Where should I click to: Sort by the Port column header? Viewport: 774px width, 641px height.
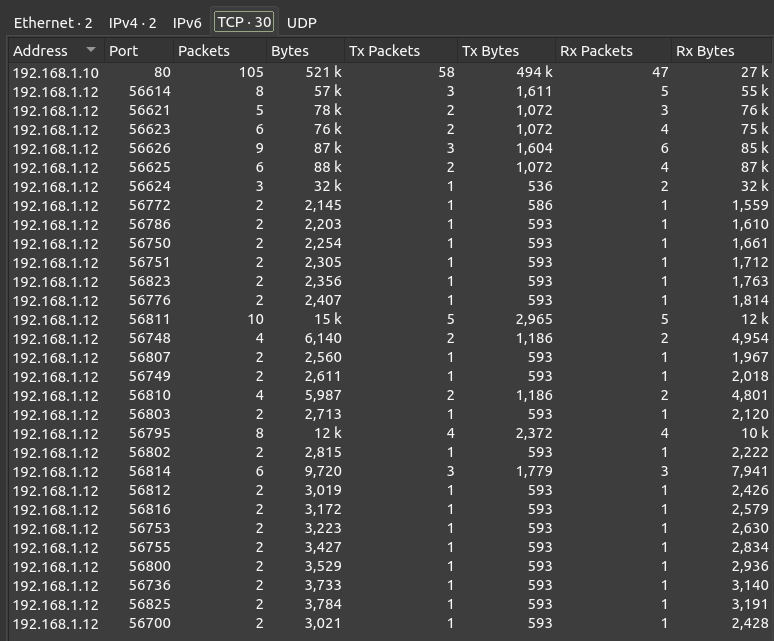coord(124,50)
